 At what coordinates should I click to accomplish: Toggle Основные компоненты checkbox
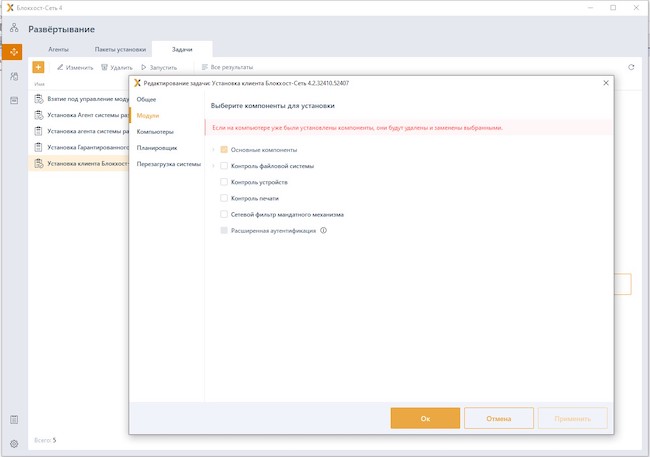coord(224,150)
